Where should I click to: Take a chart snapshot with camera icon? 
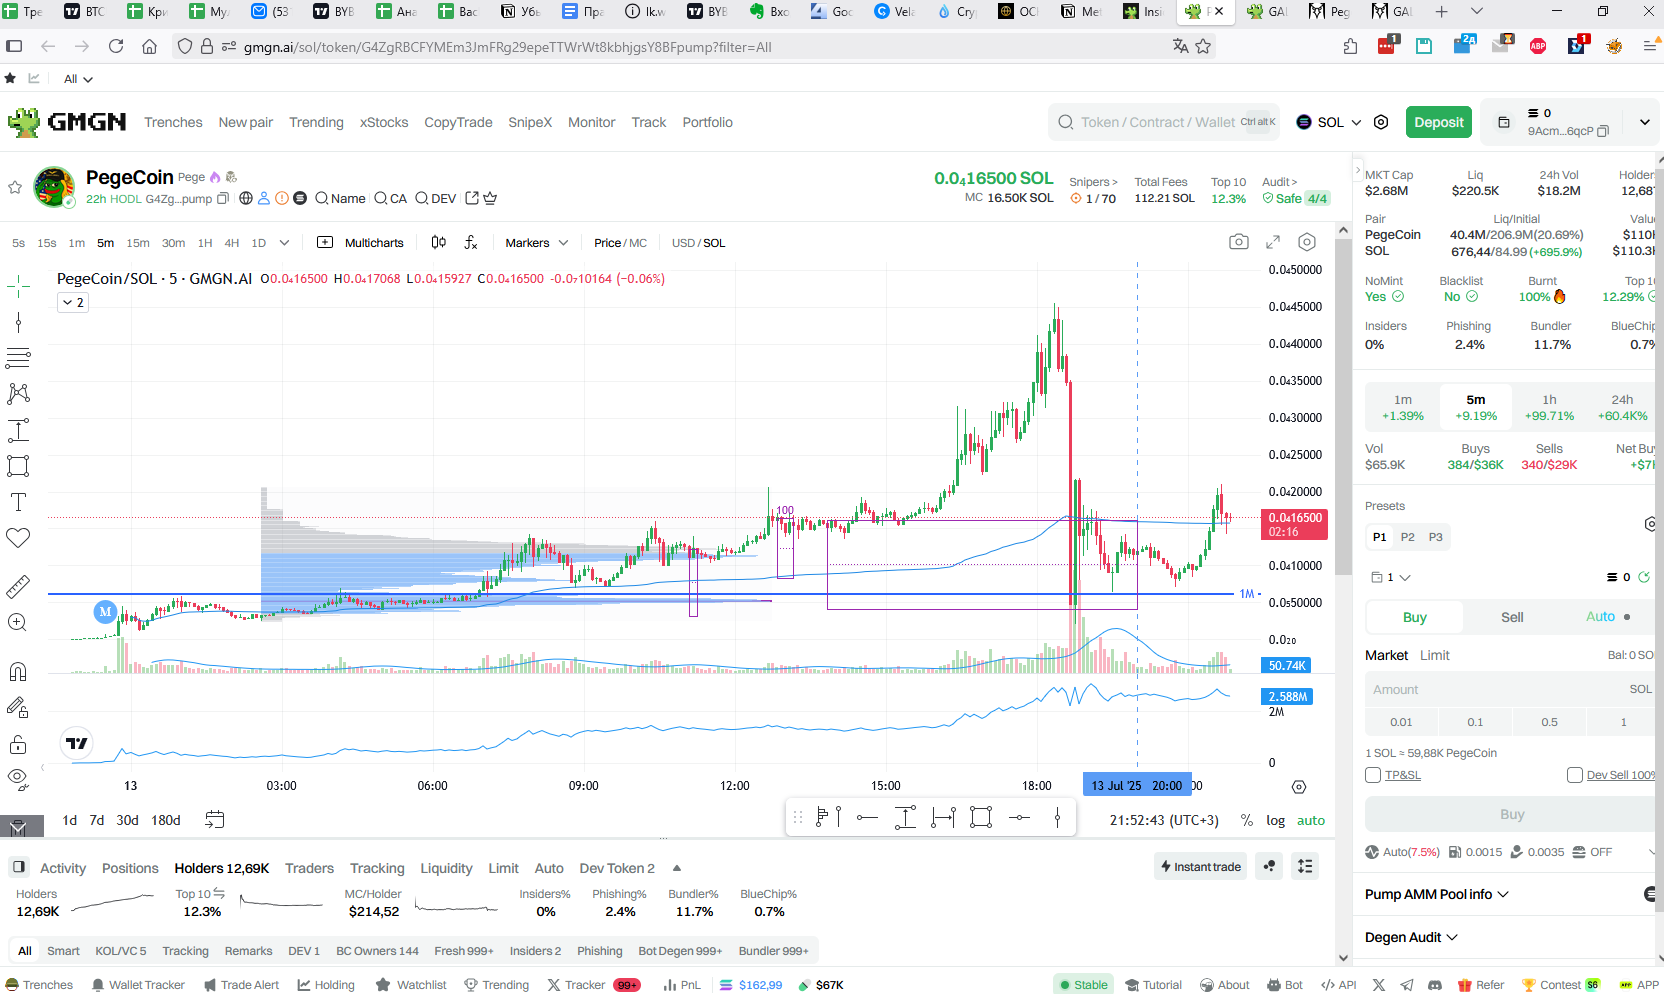coord(1239,242)
